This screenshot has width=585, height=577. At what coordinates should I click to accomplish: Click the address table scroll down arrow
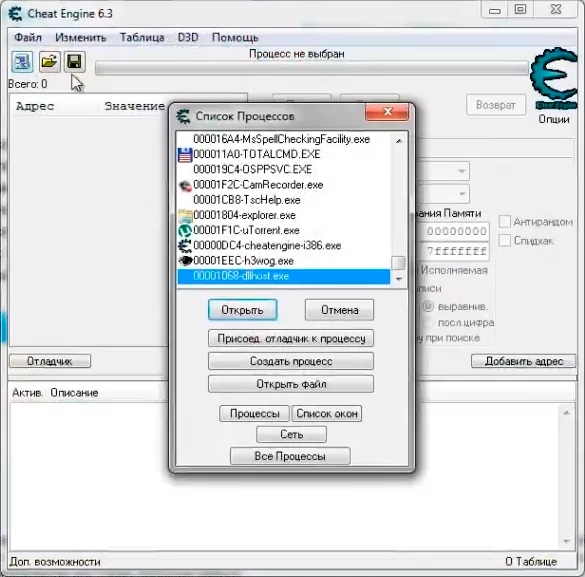566,541
